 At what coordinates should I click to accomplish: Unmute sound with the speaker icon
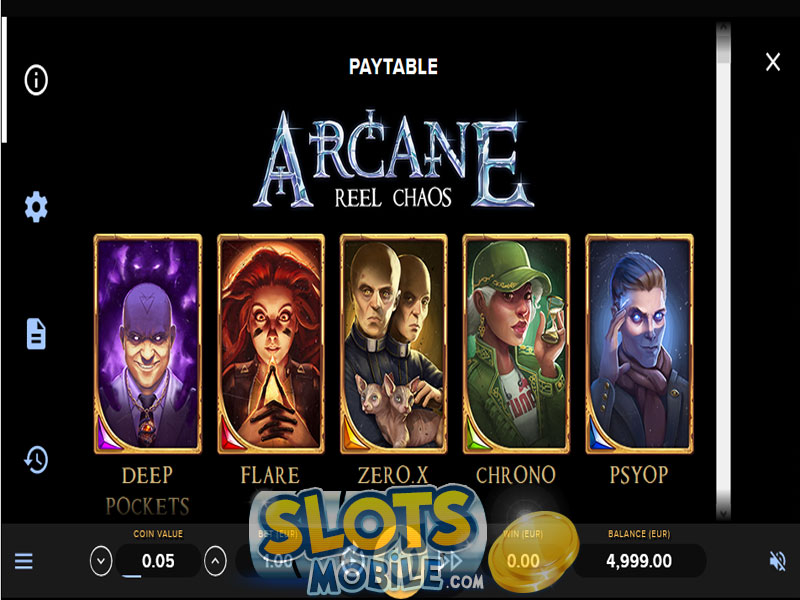click(x=778, y=561)
